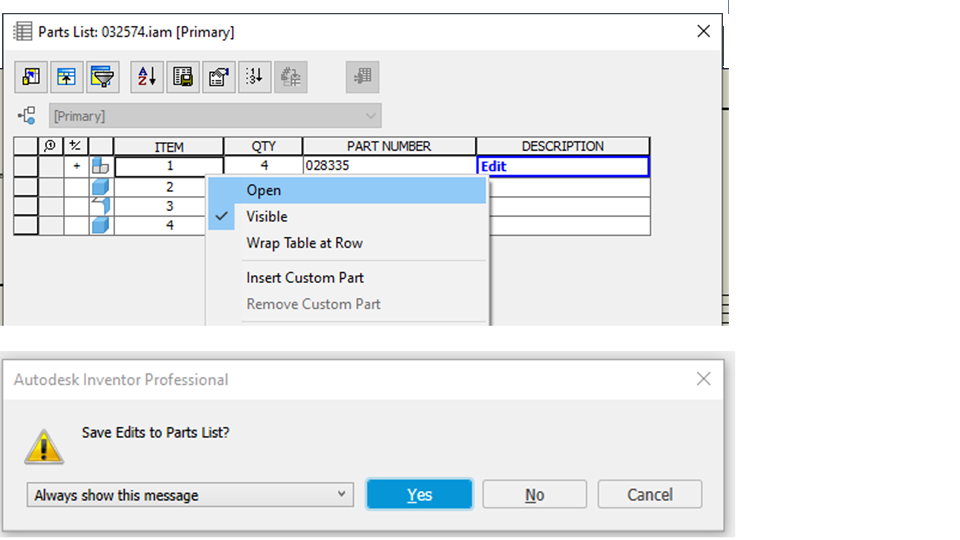Click the assembly icon in item 1 row
Image resolution: width=960 pixels, height=540 pixels.
coord(100,165)
